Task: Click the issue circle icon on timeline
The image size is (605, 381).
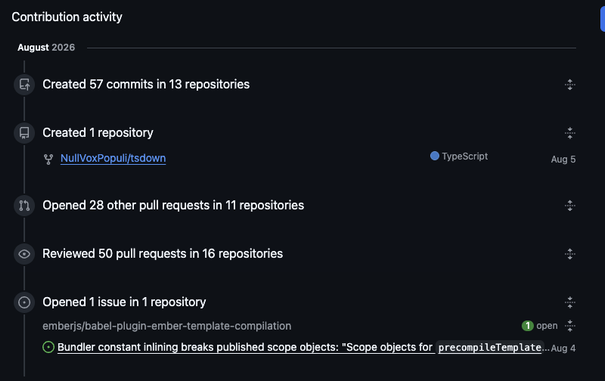Action: [x=24, y=302]
